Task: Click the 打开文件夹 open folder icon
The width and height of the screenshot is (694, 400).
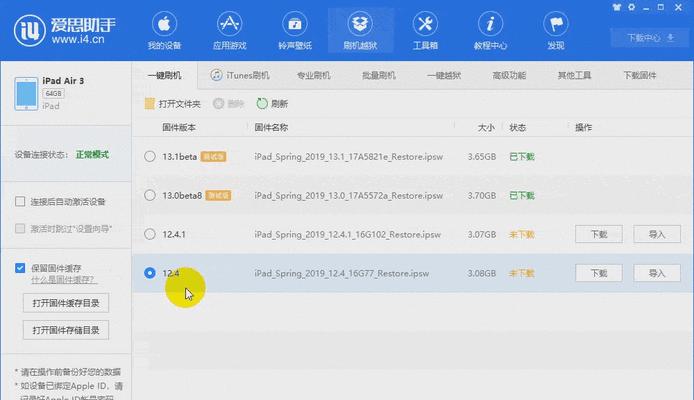Action: tap(150, 103)
